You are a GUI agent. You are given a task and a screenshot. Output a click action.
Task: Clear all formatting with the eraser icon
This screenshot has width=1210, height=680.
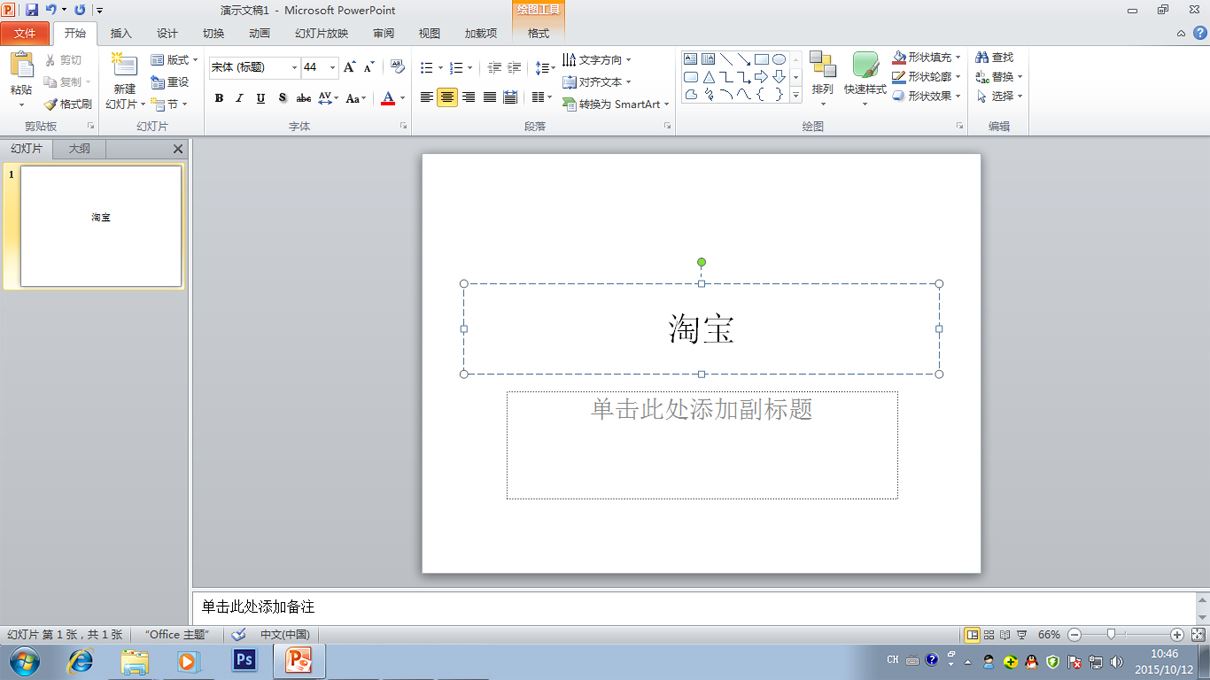coord(397,67)
